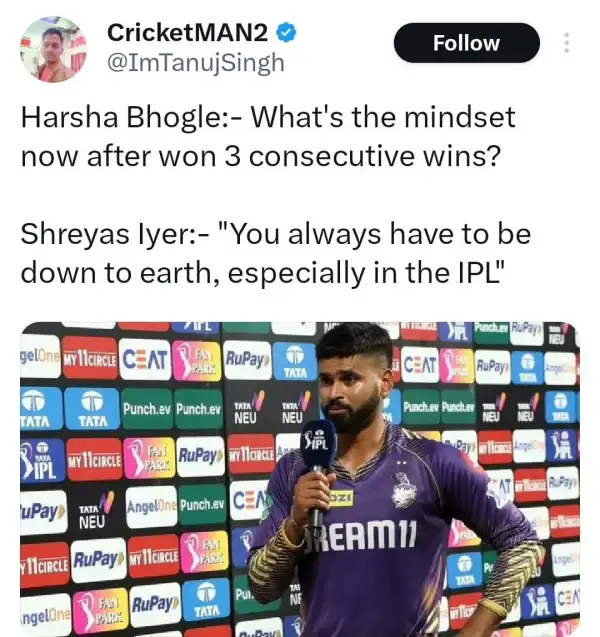Click the KKR crest on the purple jersey
600x637 pixels.
404,491
